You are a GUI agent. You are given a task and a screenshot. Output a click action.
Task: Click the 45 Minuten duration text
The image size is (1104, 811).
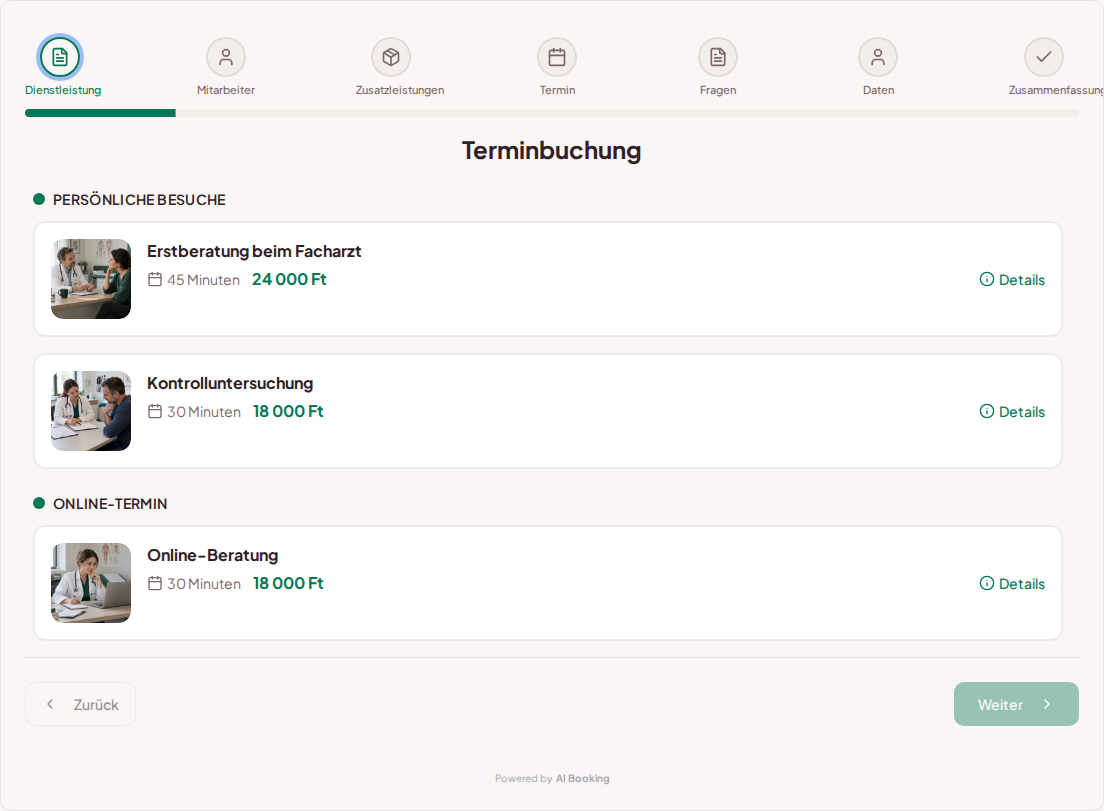203,279
